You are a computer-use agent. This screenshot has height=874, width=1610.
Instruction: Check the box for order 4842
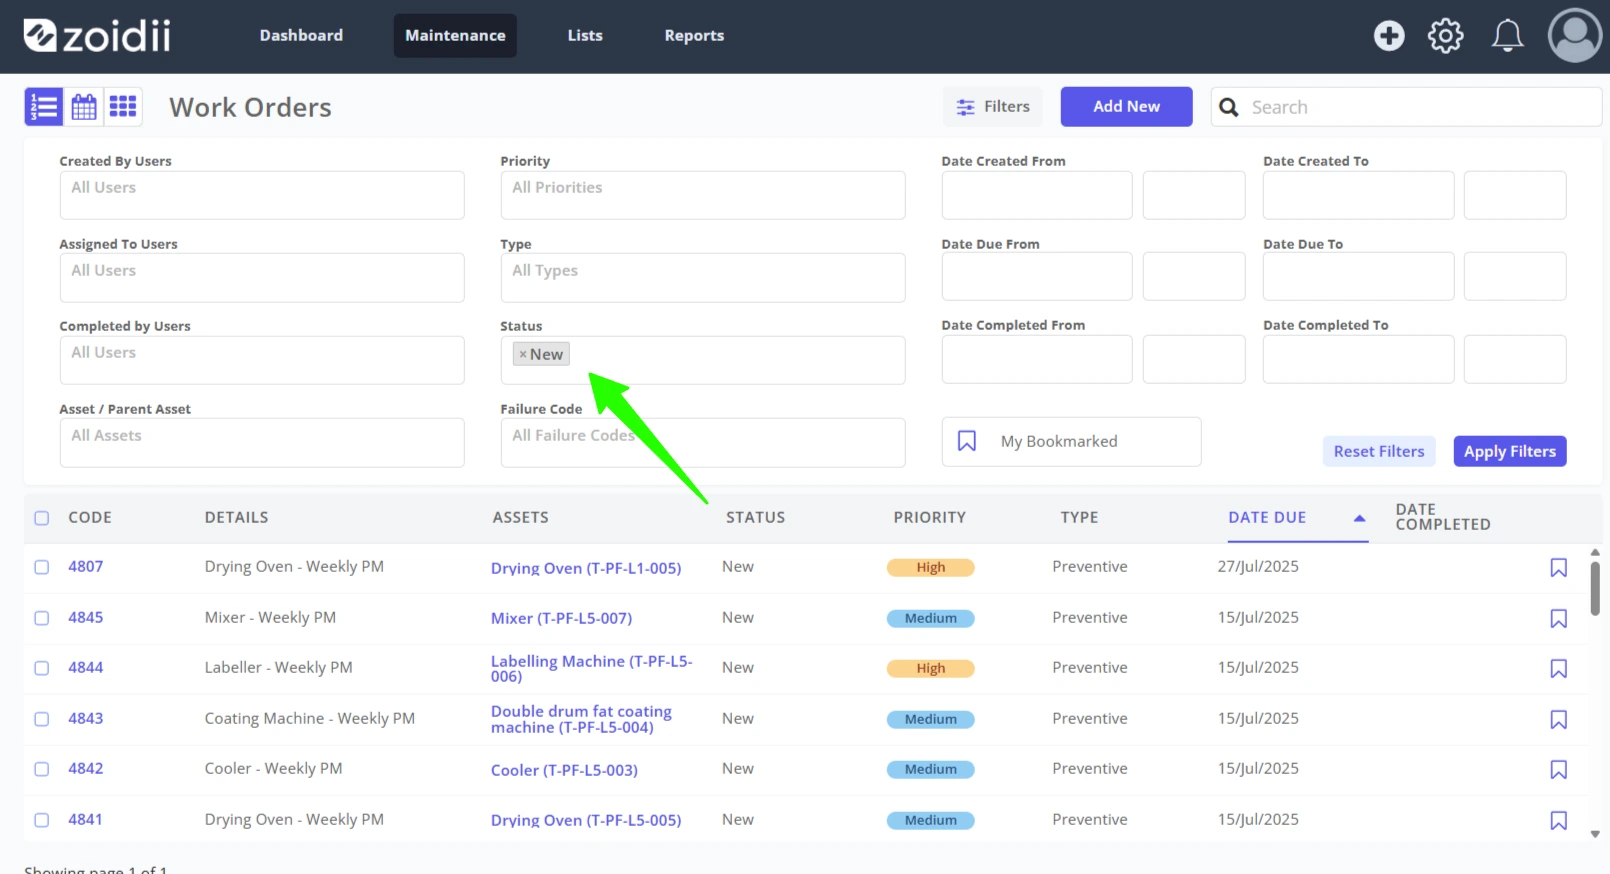click(42, 769)
